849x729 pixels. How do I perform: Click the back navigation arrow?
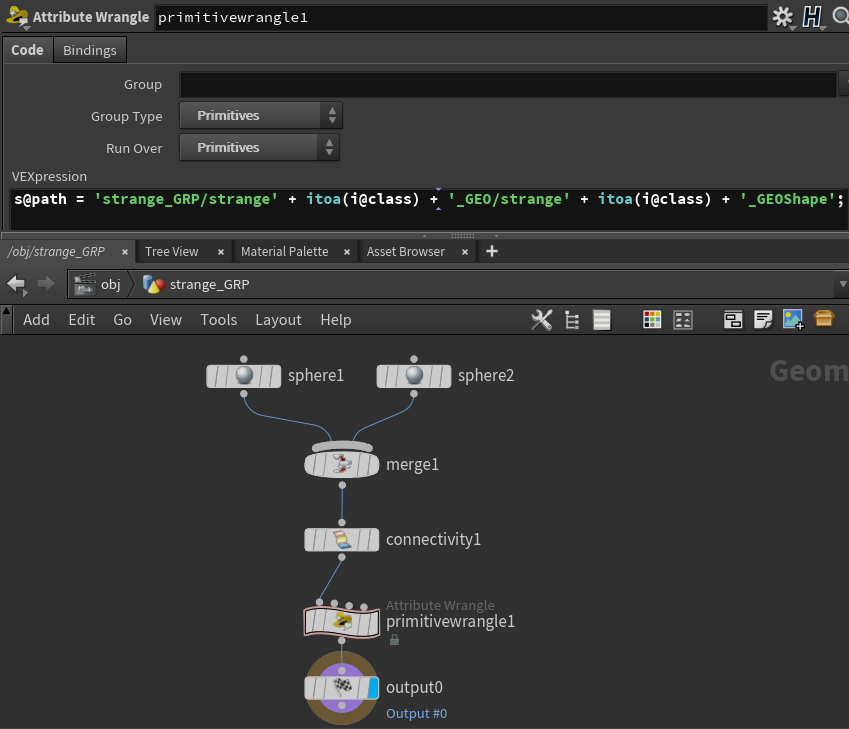click(x=16, y=284)
